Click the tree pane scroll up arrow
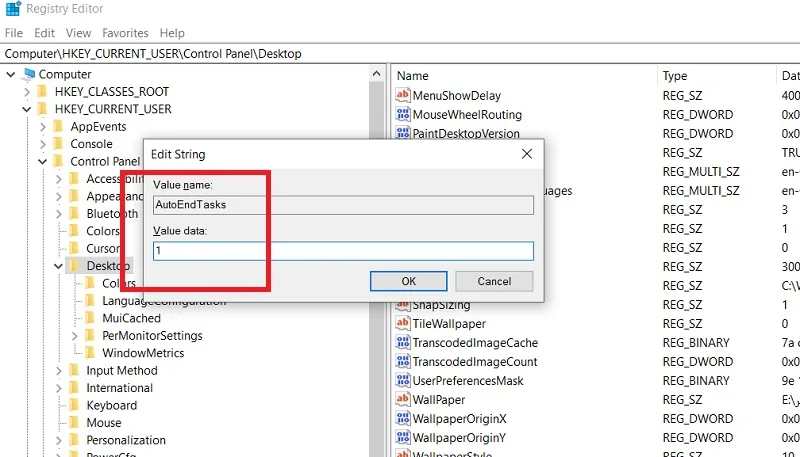The height and width of the screenshot is (457, 800). [x=377, y=74]
